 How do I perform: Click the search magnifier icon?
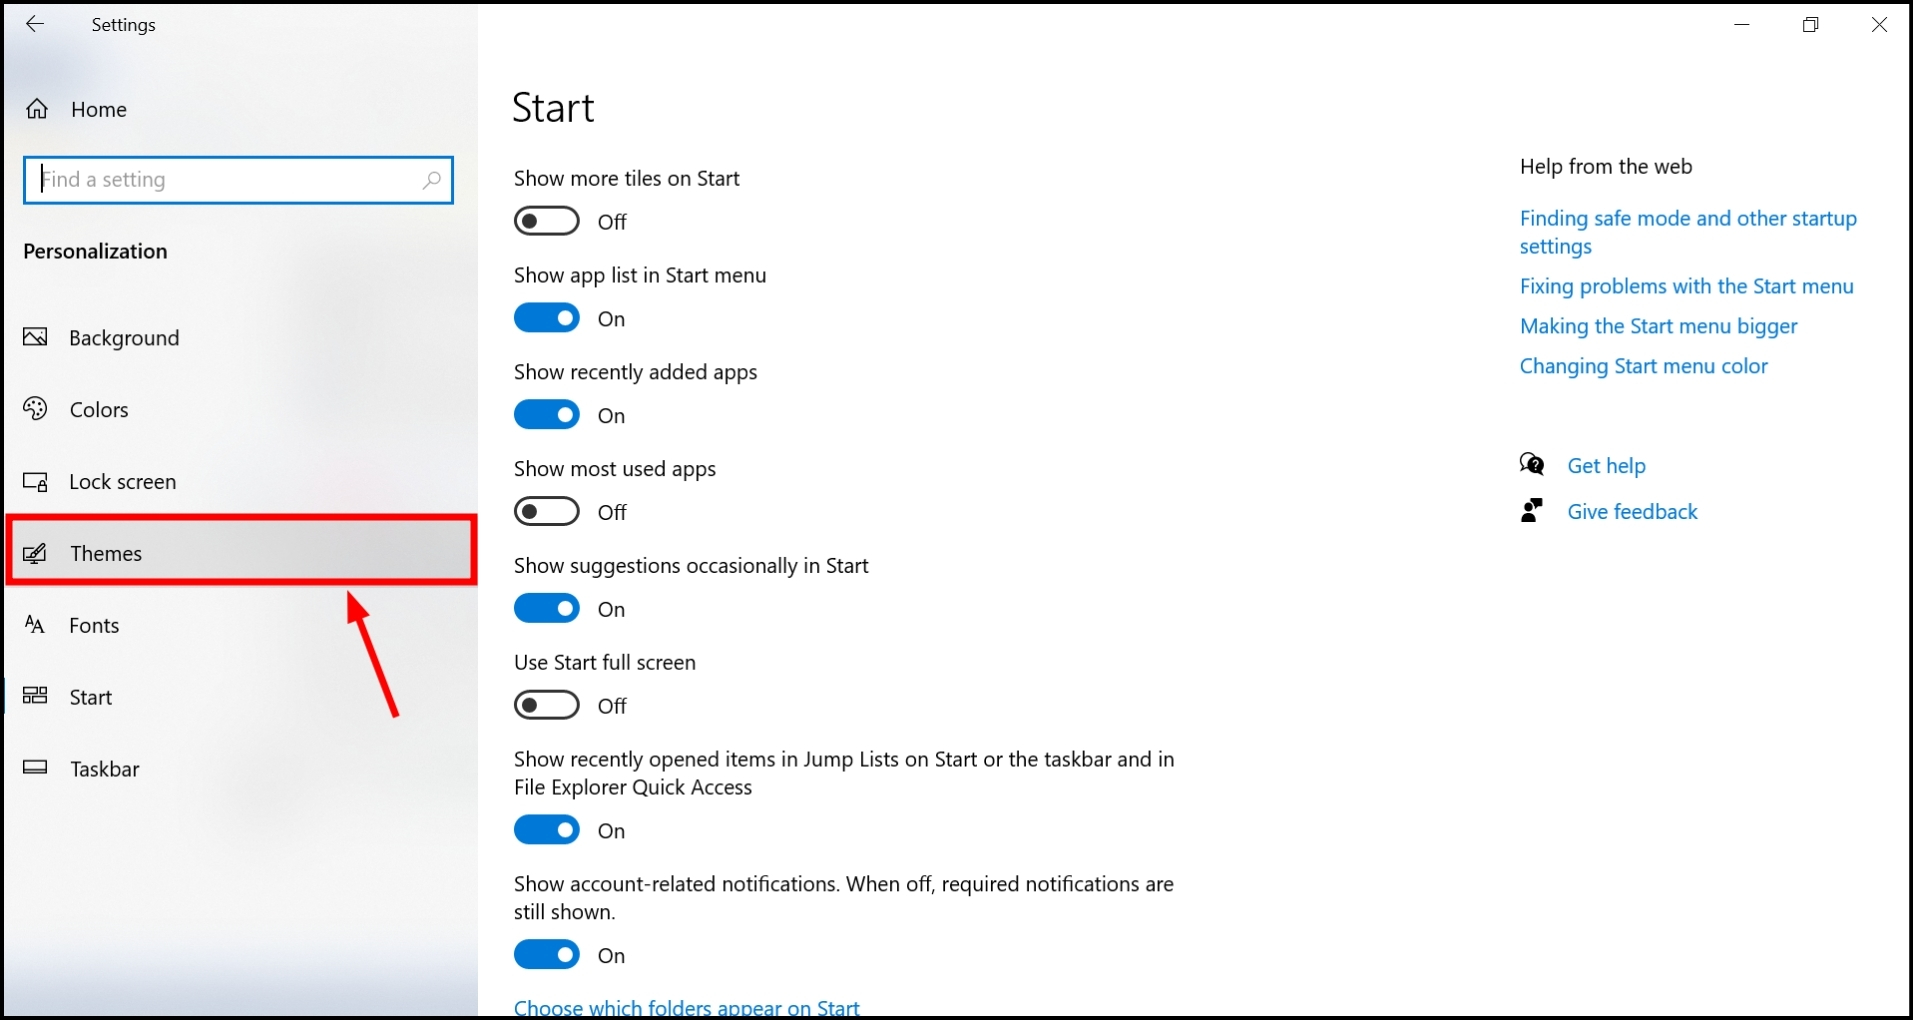[x=431, y=180]
